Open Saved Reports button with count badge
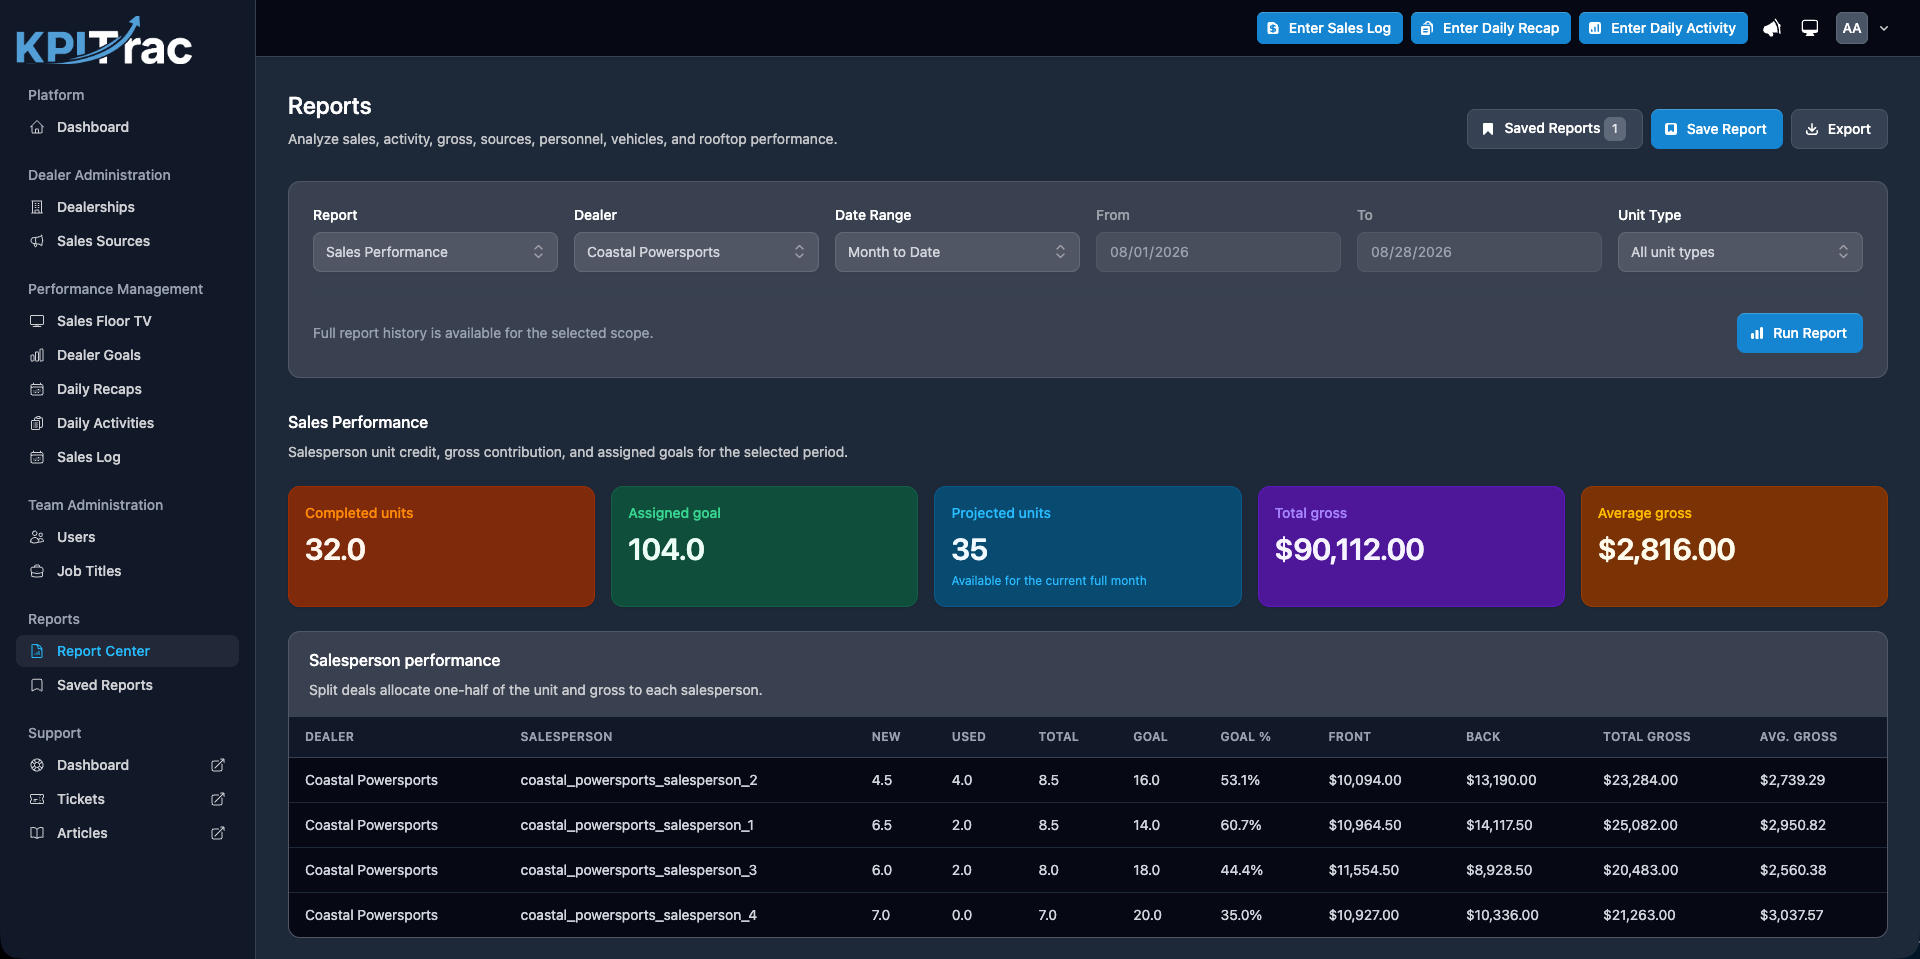1920x959 pixels. [x=1554, y=129]
